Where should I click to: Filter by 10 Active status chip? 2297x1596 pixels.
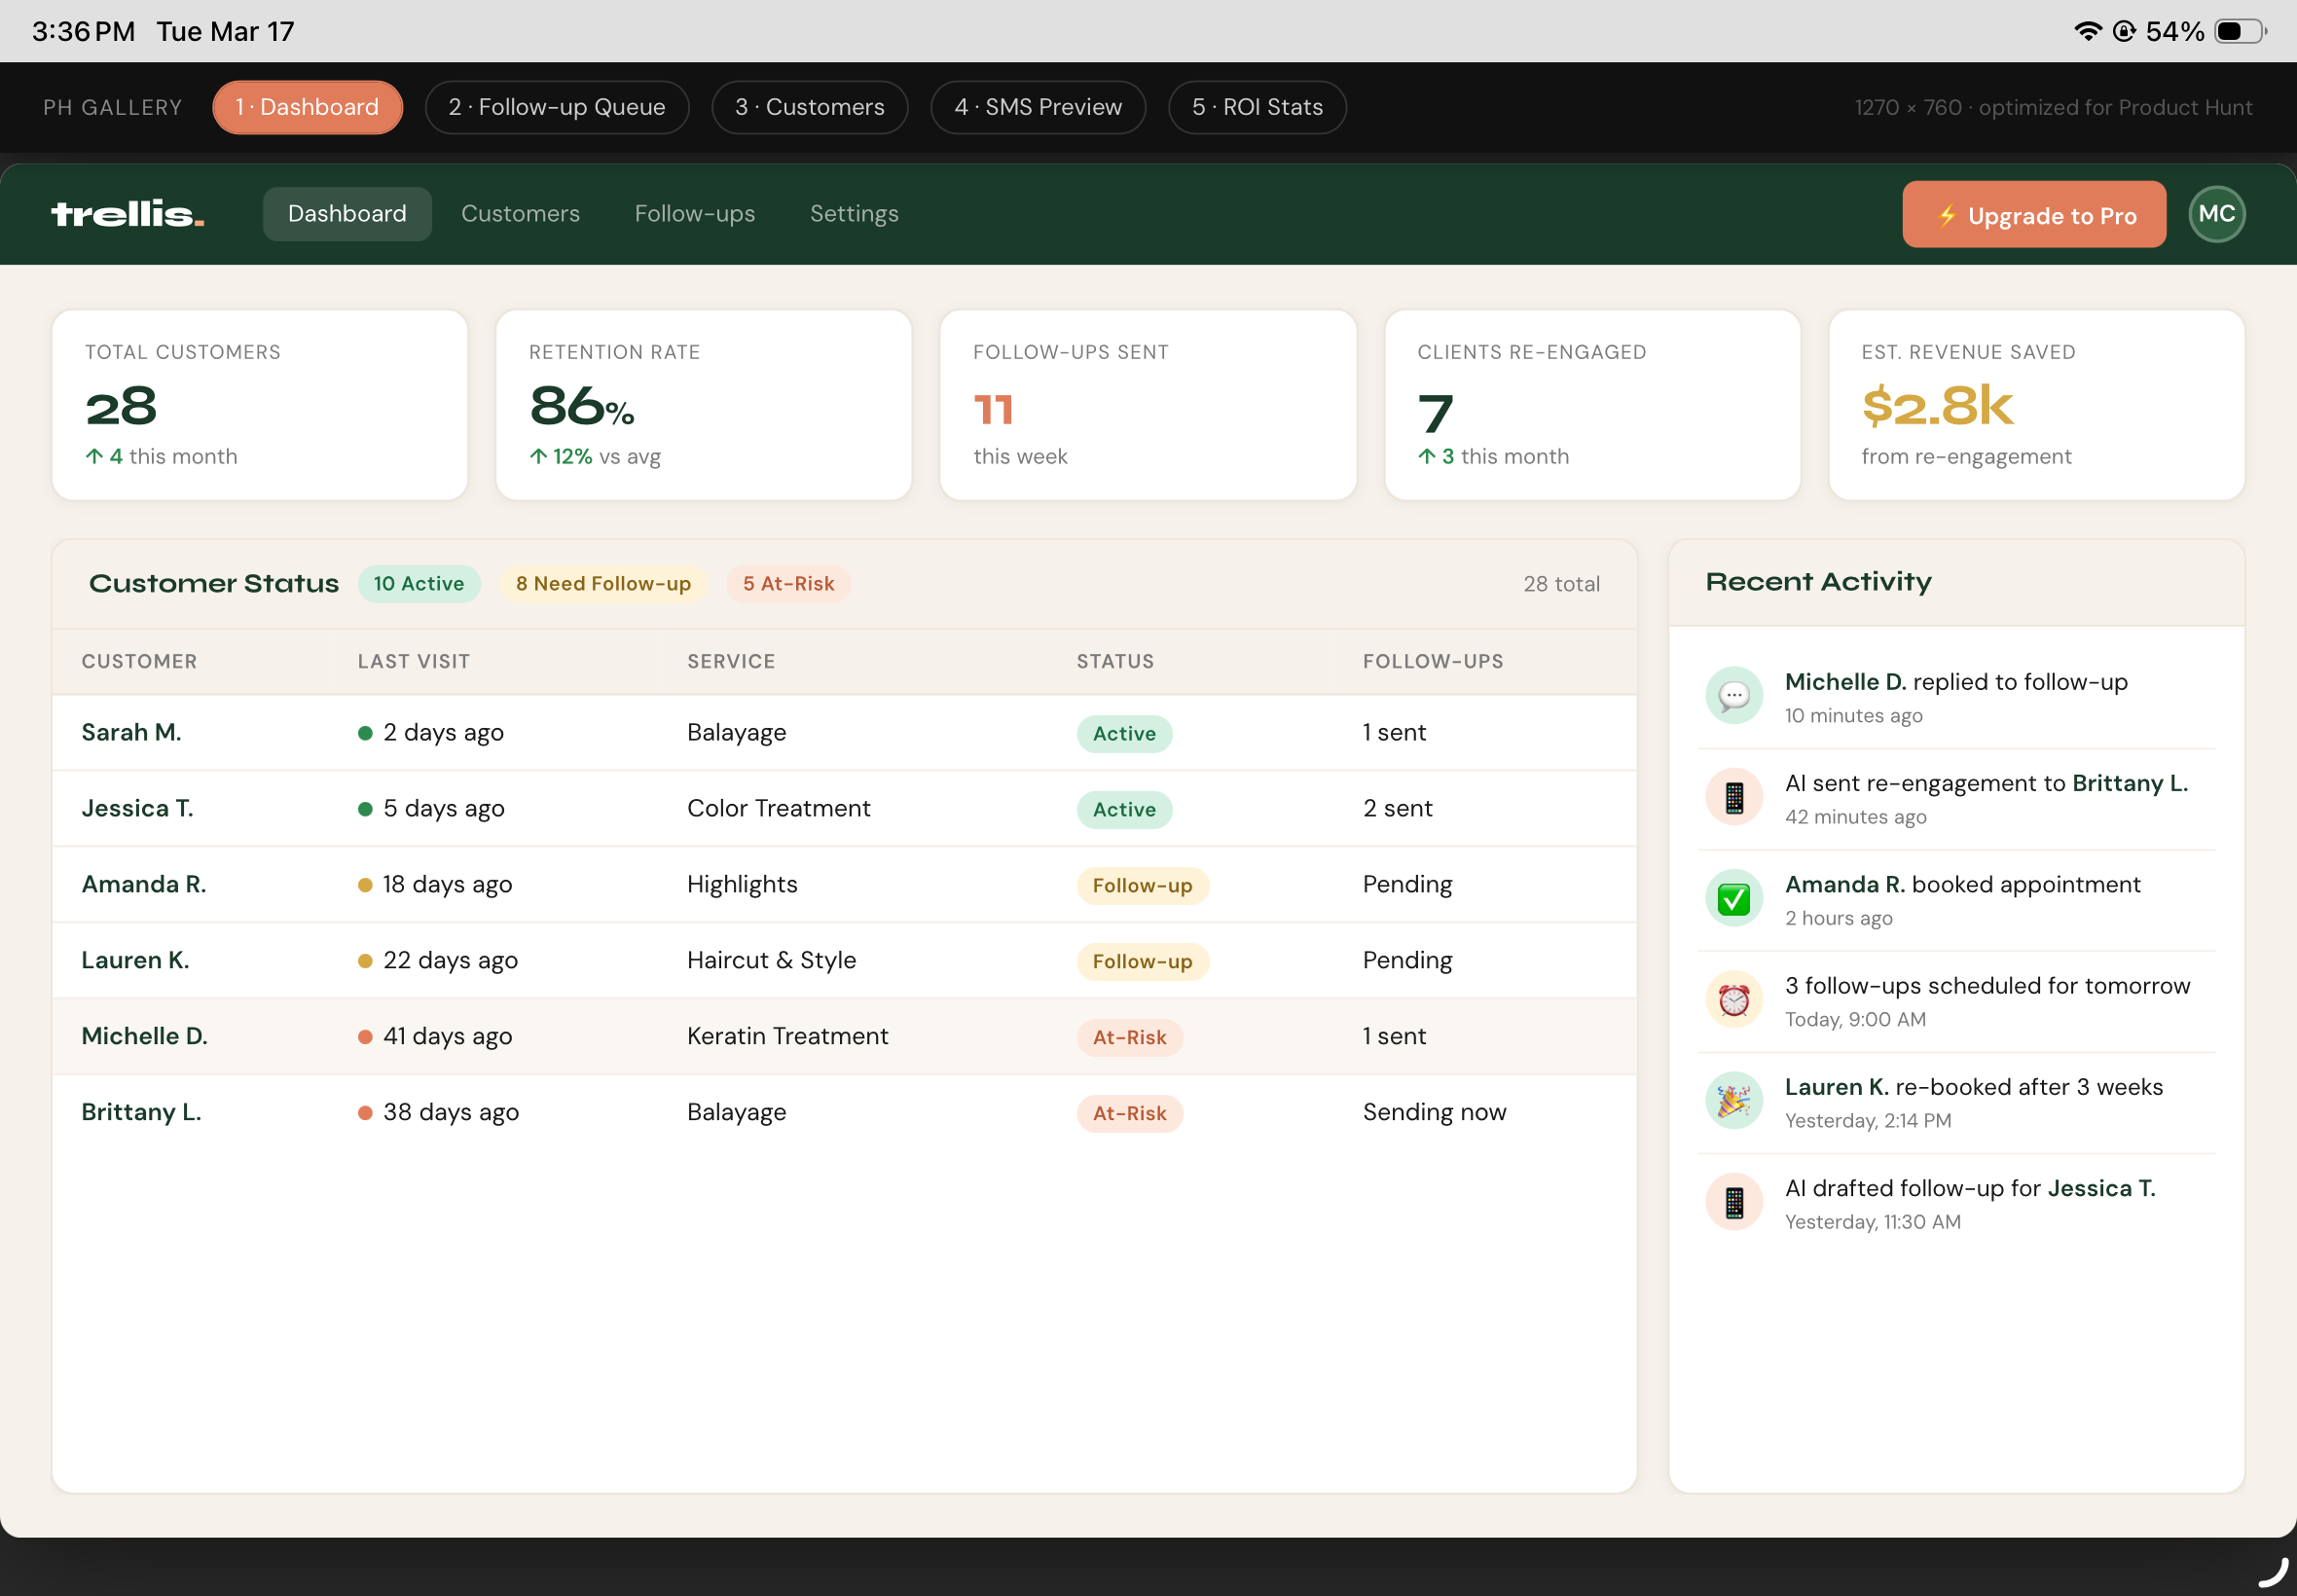pyautogui.click(x=418, y=584)
